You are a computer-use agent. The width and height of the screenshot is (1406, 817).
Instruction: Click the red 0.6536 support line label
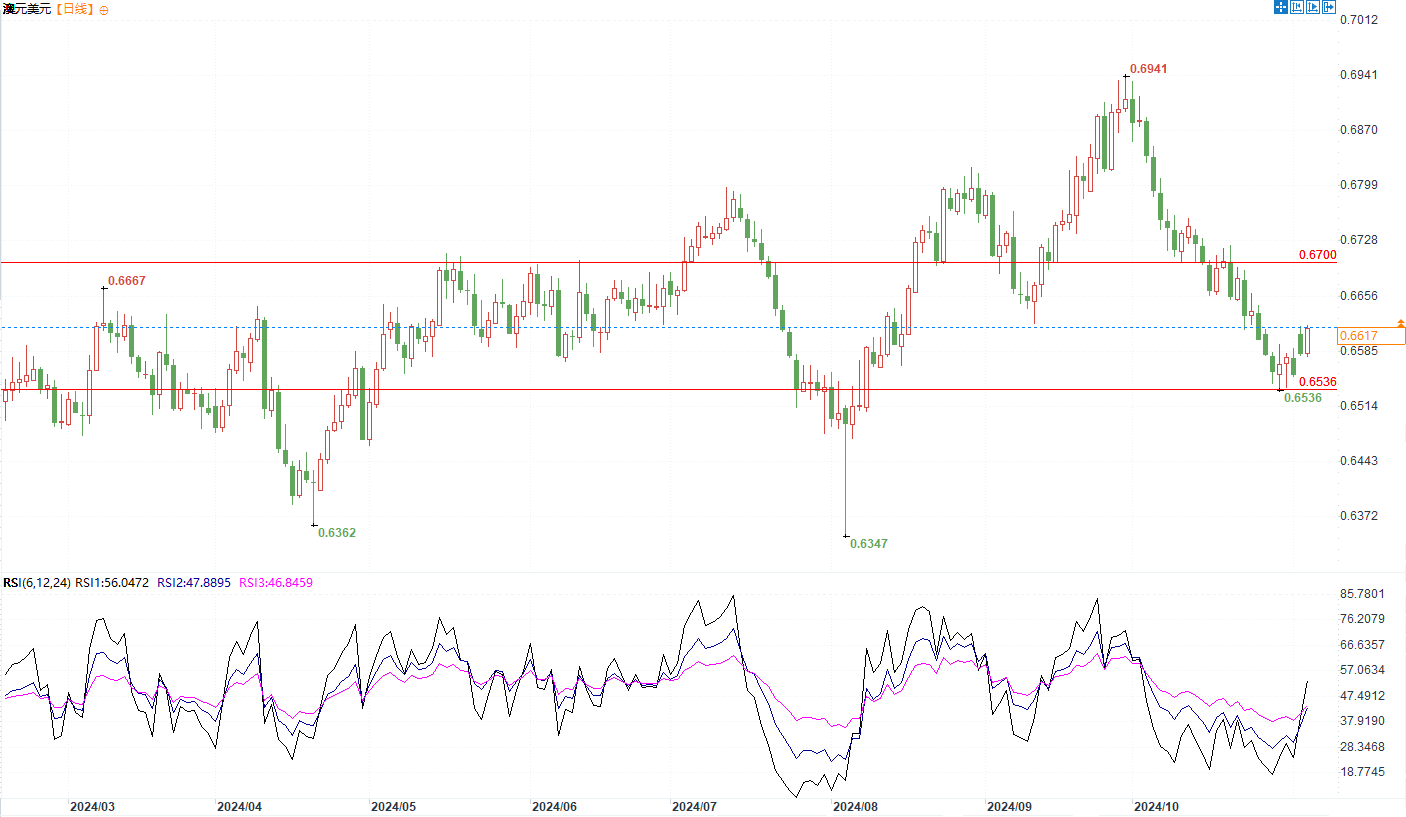coord(1317,382)
